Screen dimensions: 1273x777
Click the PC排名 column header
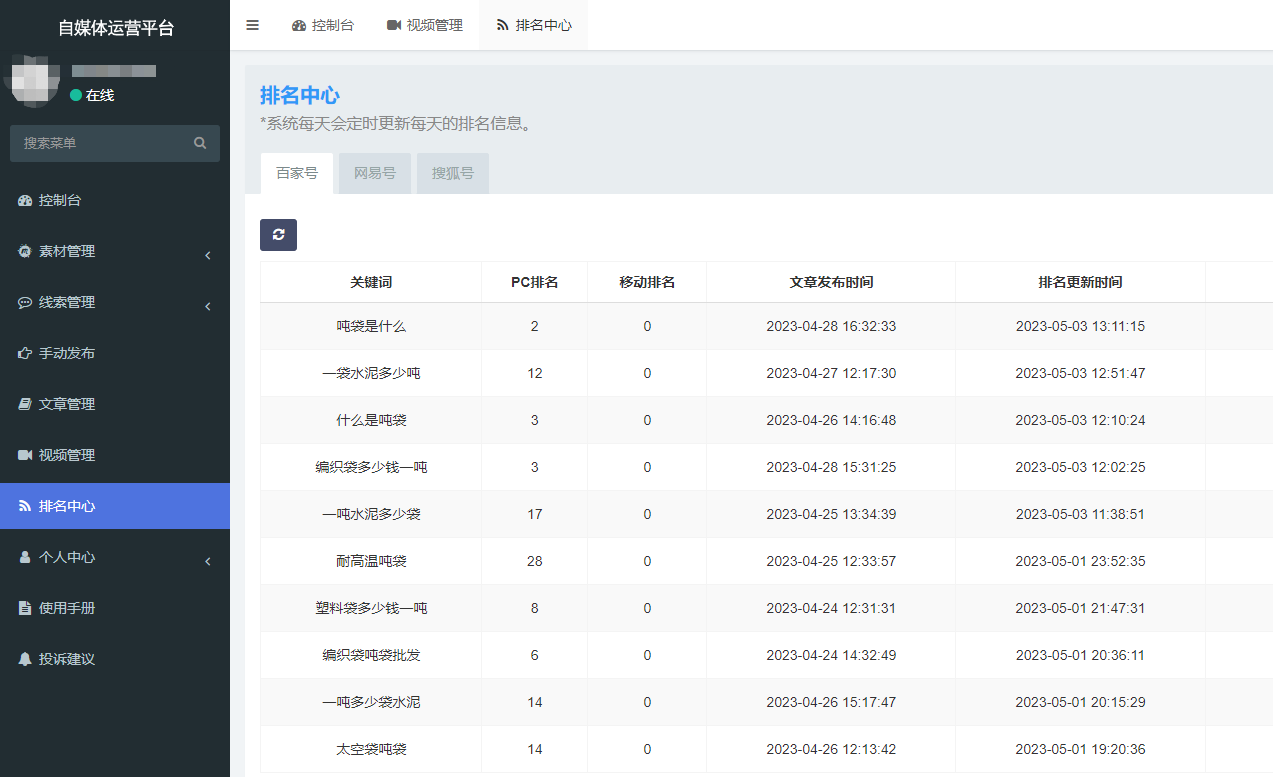(x=534, y=282)
